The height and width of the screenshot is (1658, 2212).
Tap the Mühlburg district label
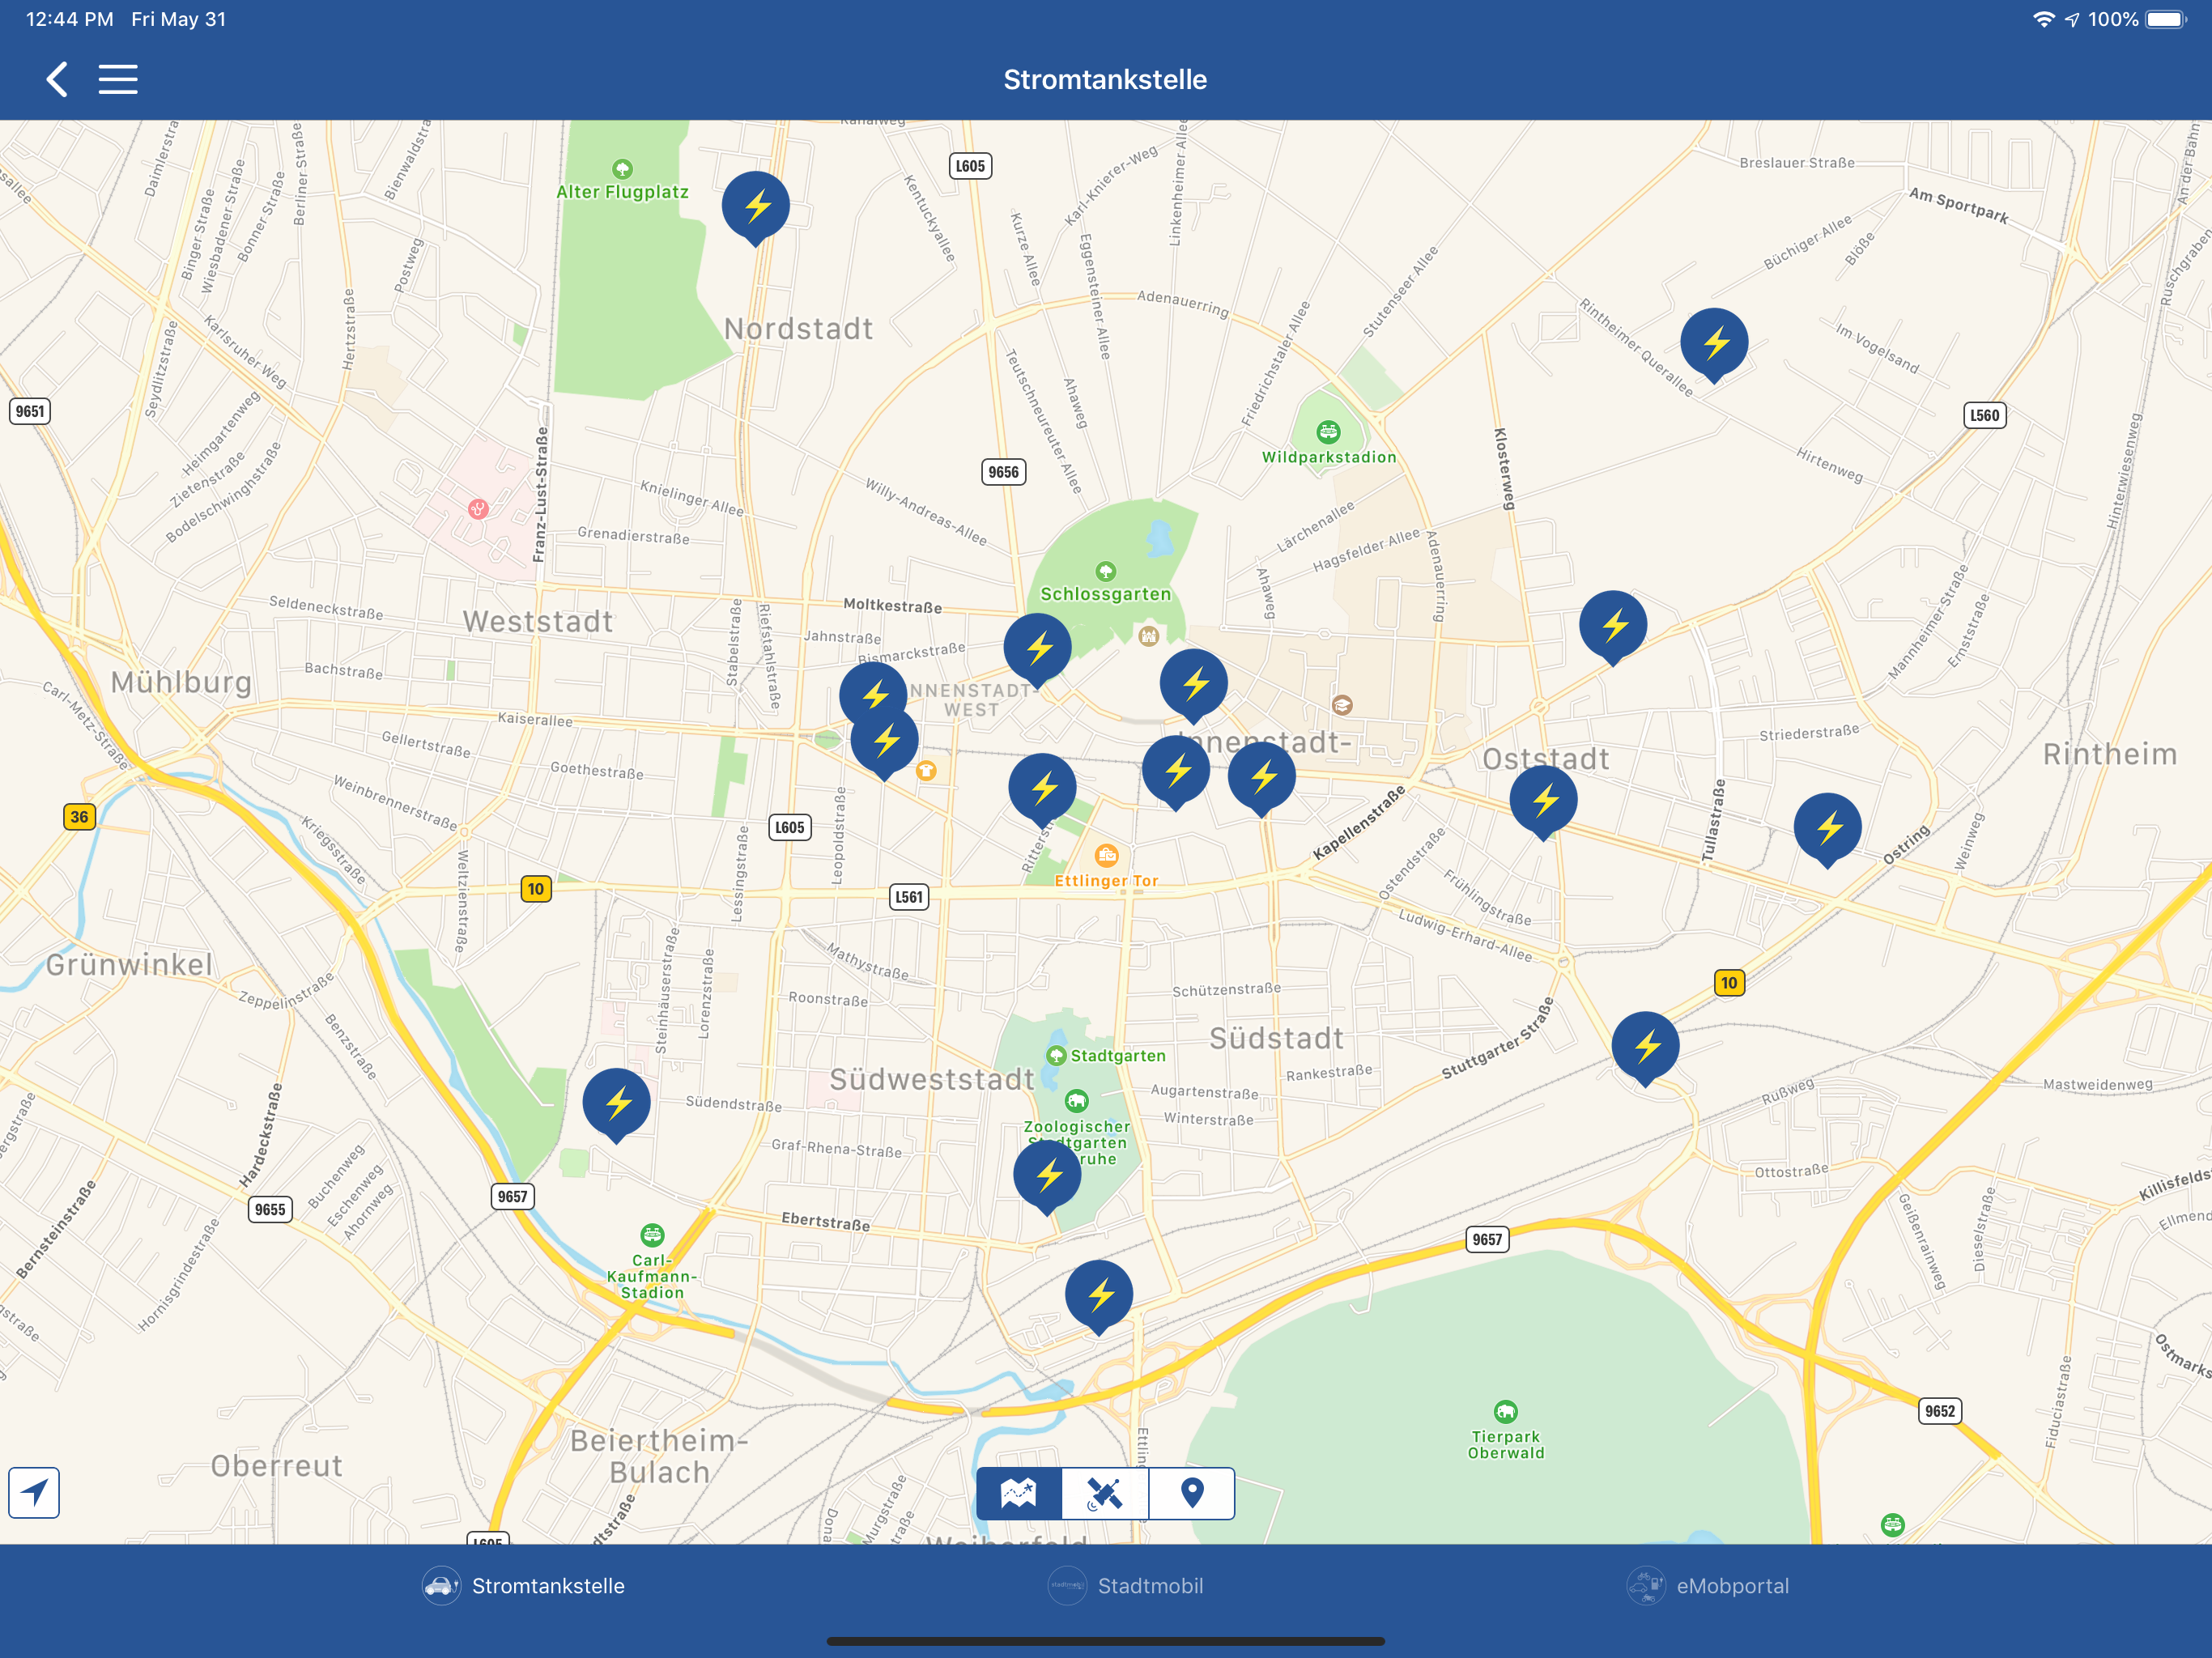[x=181, y=682]
